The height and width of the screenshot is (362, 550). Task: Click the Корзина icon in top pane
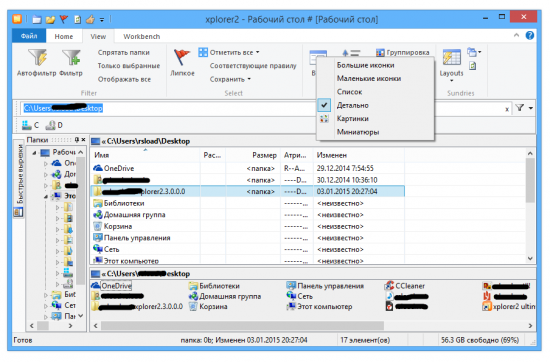98,226
